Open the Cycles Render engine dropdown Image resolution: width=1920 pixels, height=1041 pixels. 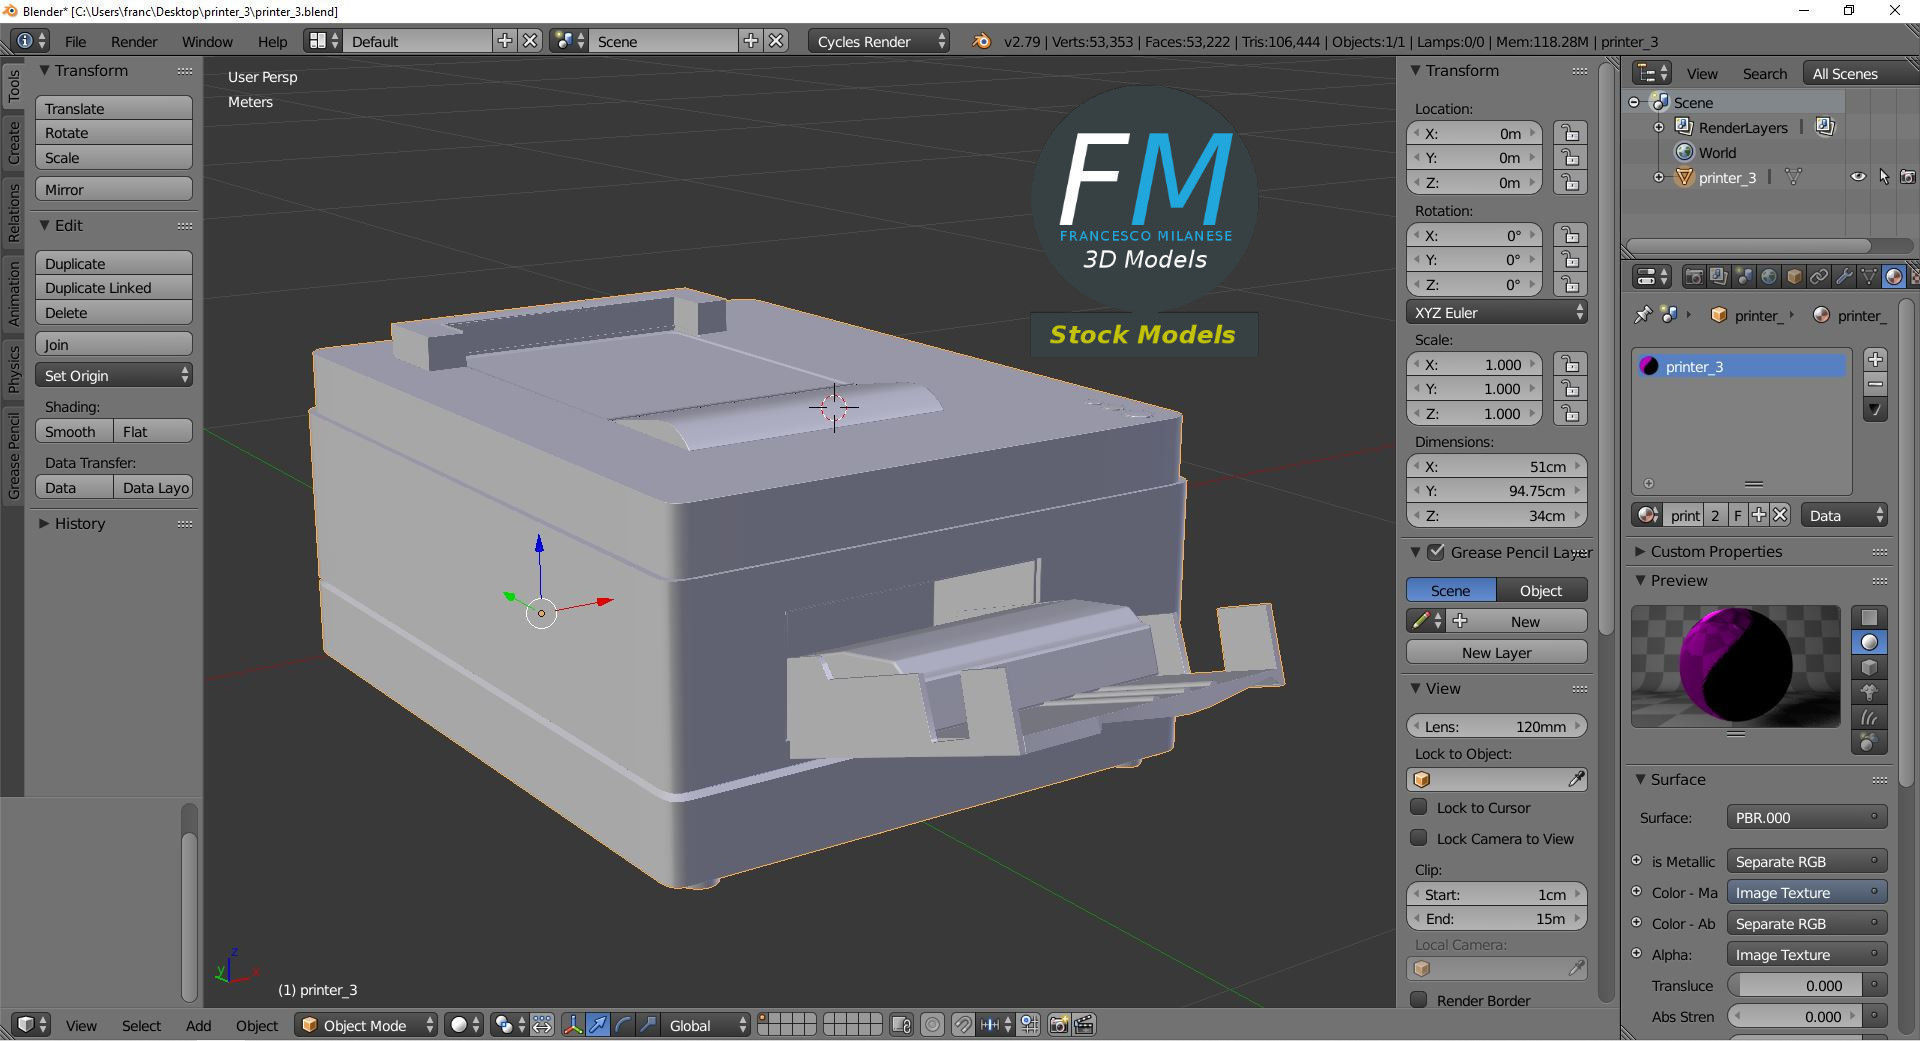881,41
